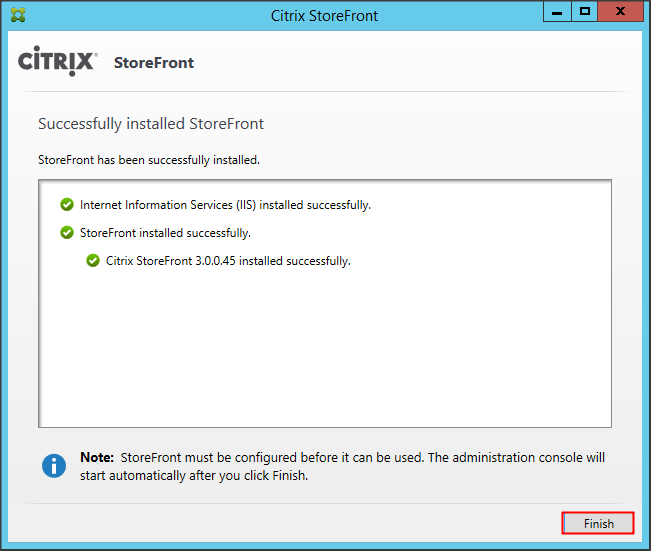Click the note about configuring StoreFront
Viewport: 651px width, 551px height.
pos(360,466)
